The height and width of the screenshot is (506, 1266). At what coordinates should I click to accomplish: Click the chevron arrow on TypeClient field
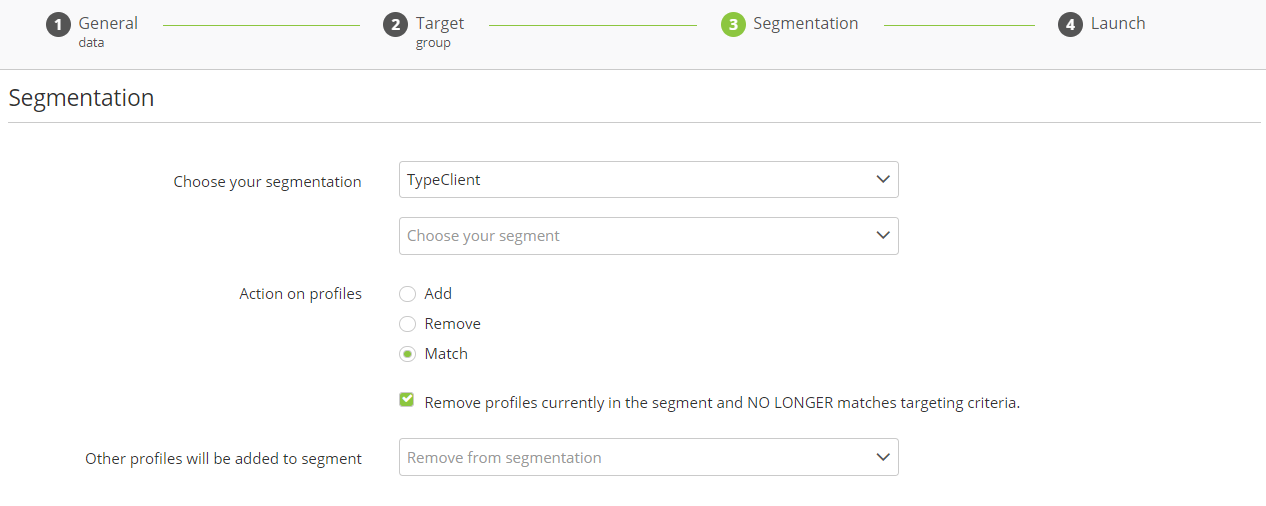point(882,180)
